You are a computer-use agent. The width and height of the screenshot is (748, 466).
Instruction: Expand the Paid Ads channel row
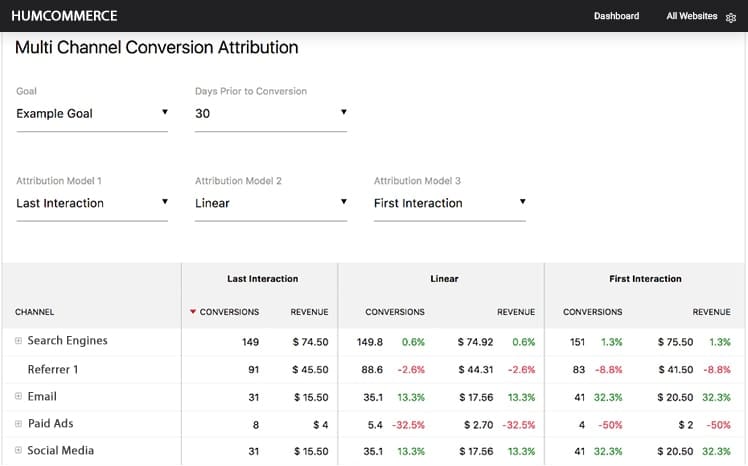18,424
